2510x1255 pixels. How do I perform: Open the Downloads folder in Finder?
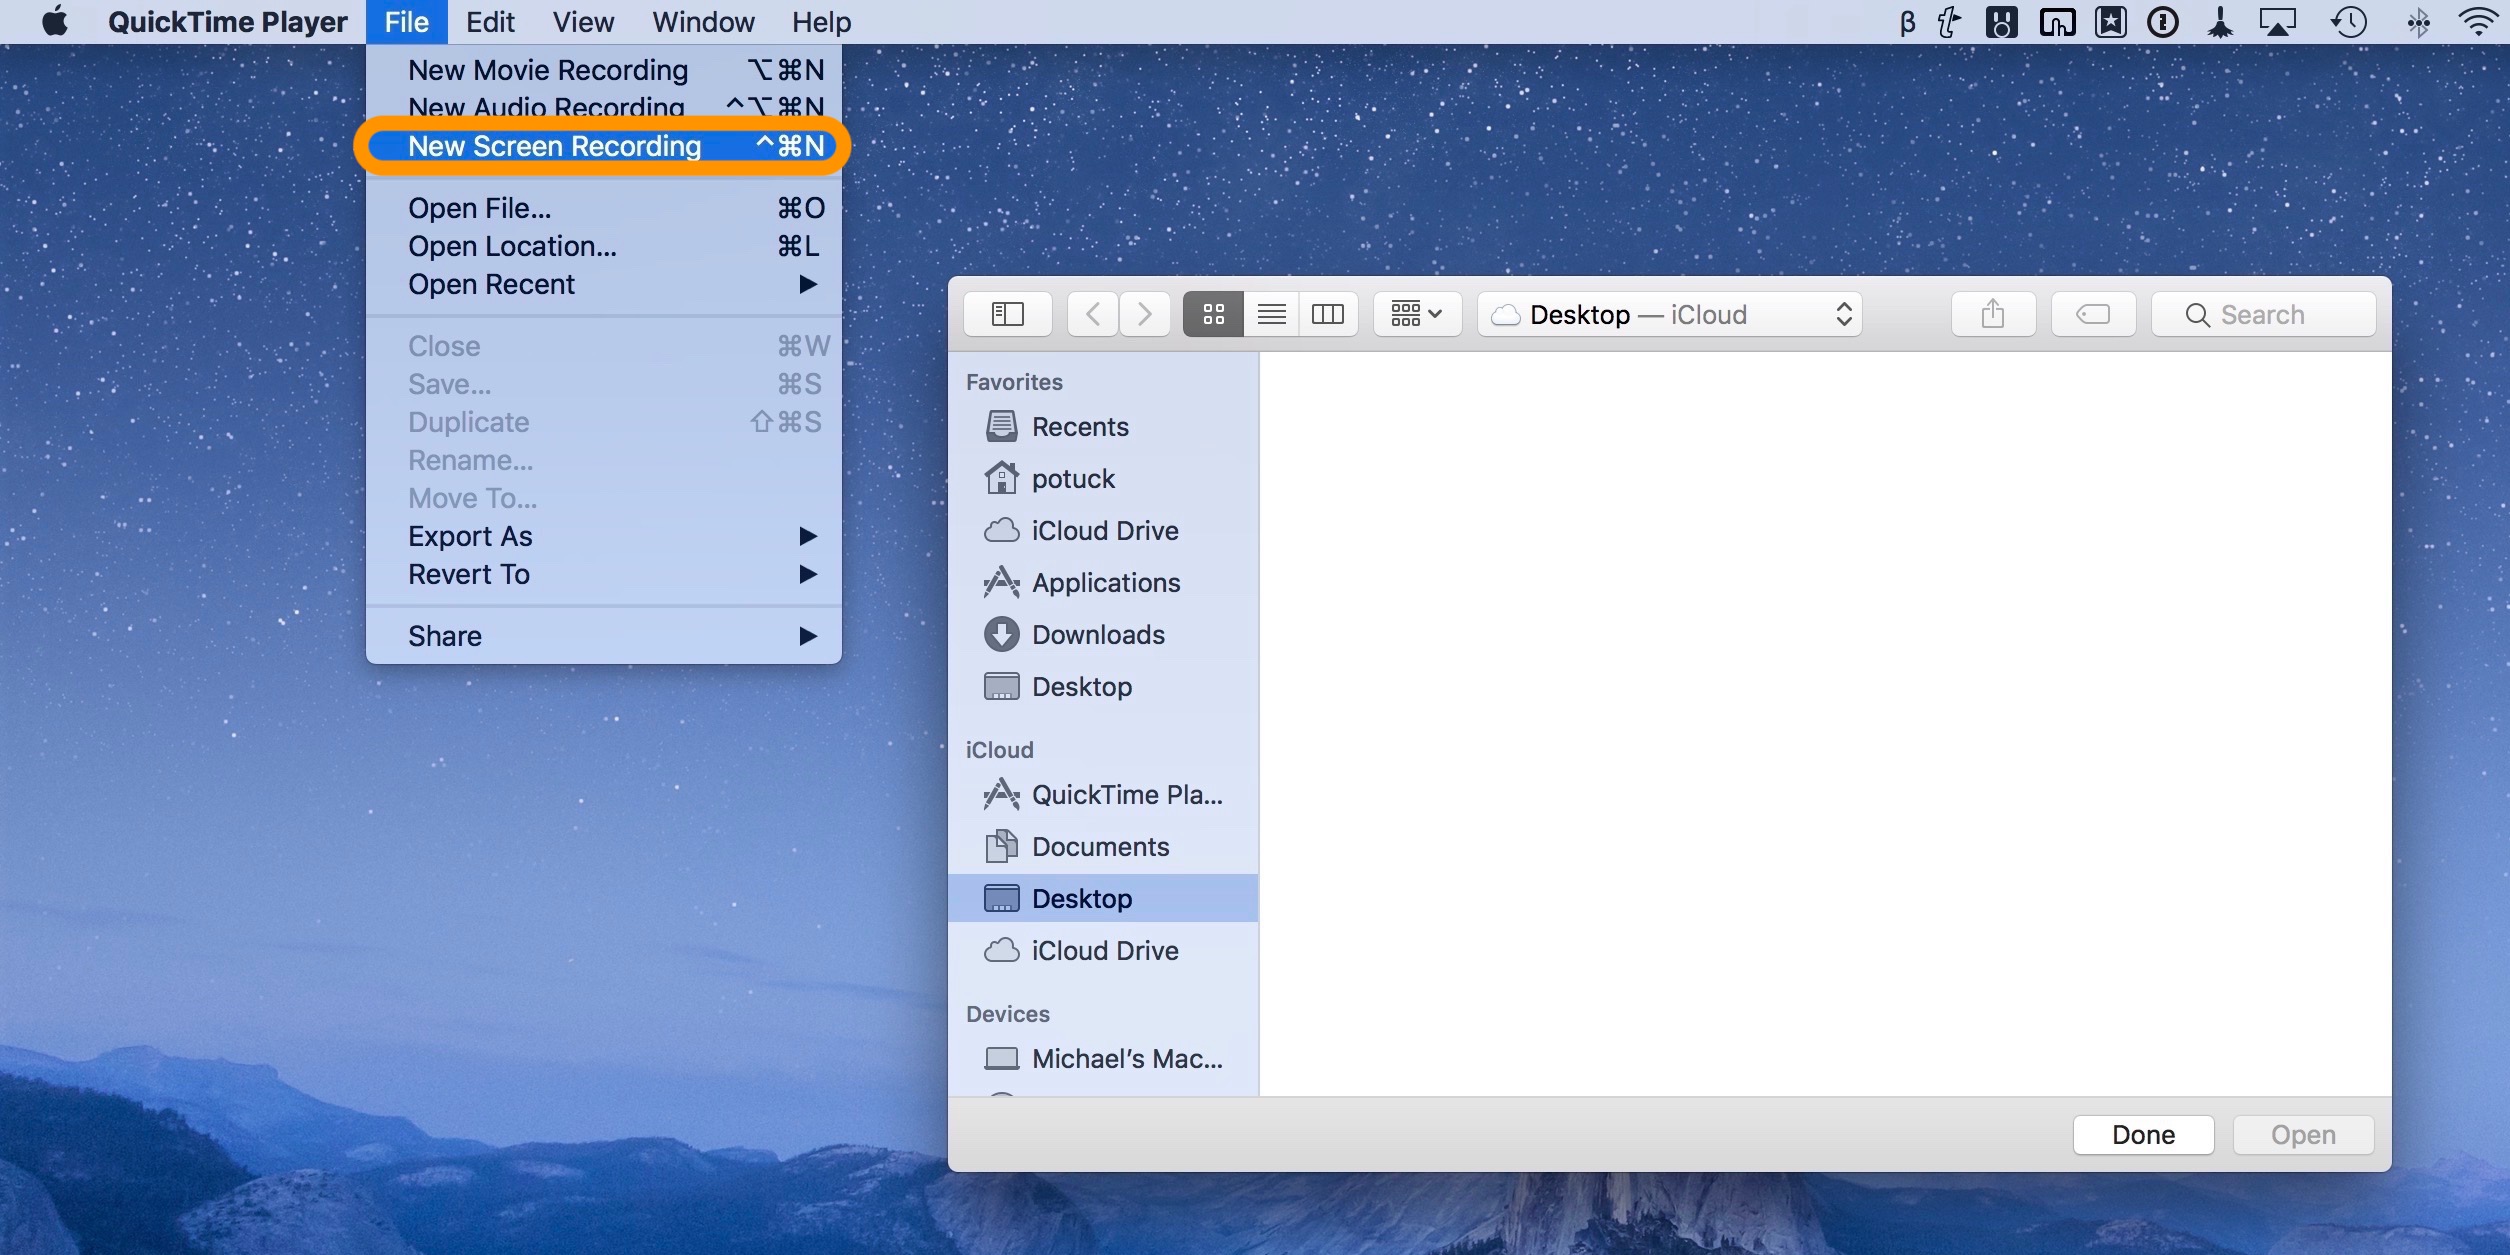pos(1097,634)
